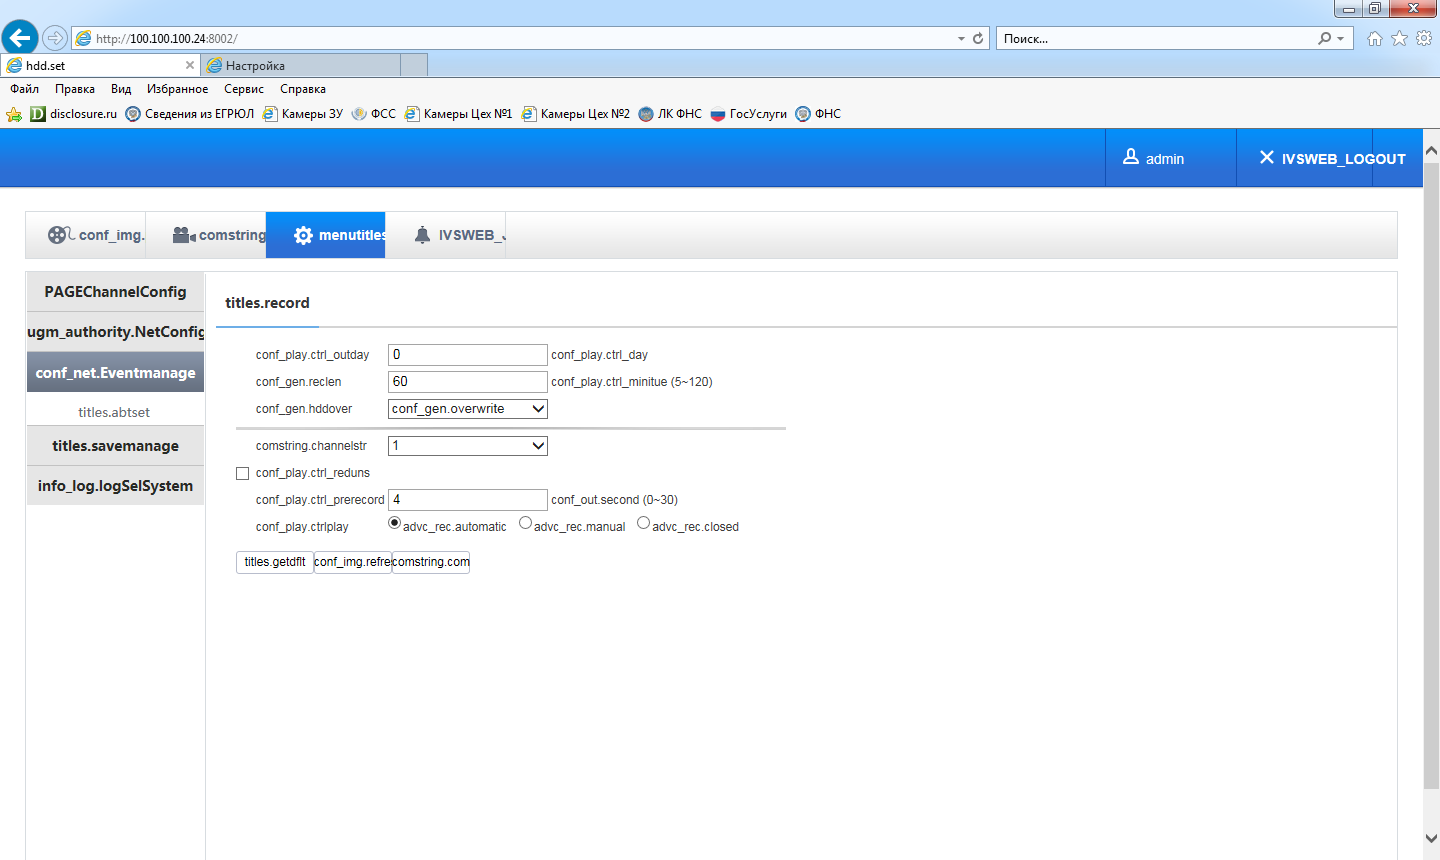This screenshot has width=1440, height=860.
Task: Switch to the Настройка browser tab
Action: 300,65
